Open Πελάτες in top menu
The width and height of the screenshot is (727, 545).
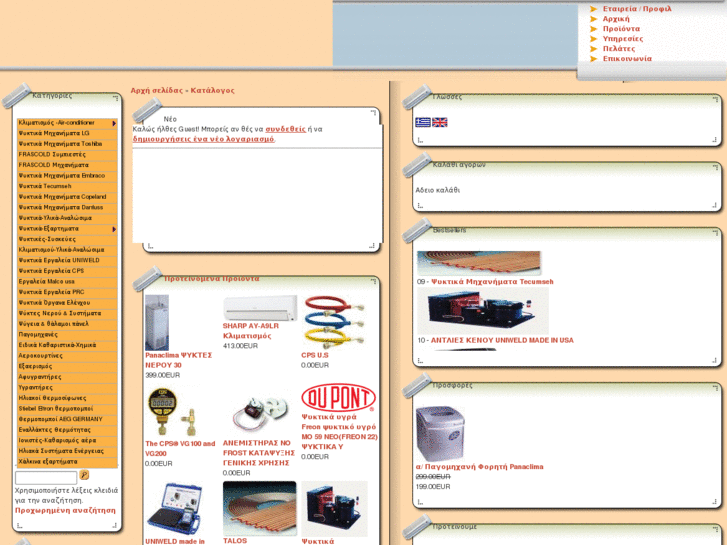click(x=619, y=49)
